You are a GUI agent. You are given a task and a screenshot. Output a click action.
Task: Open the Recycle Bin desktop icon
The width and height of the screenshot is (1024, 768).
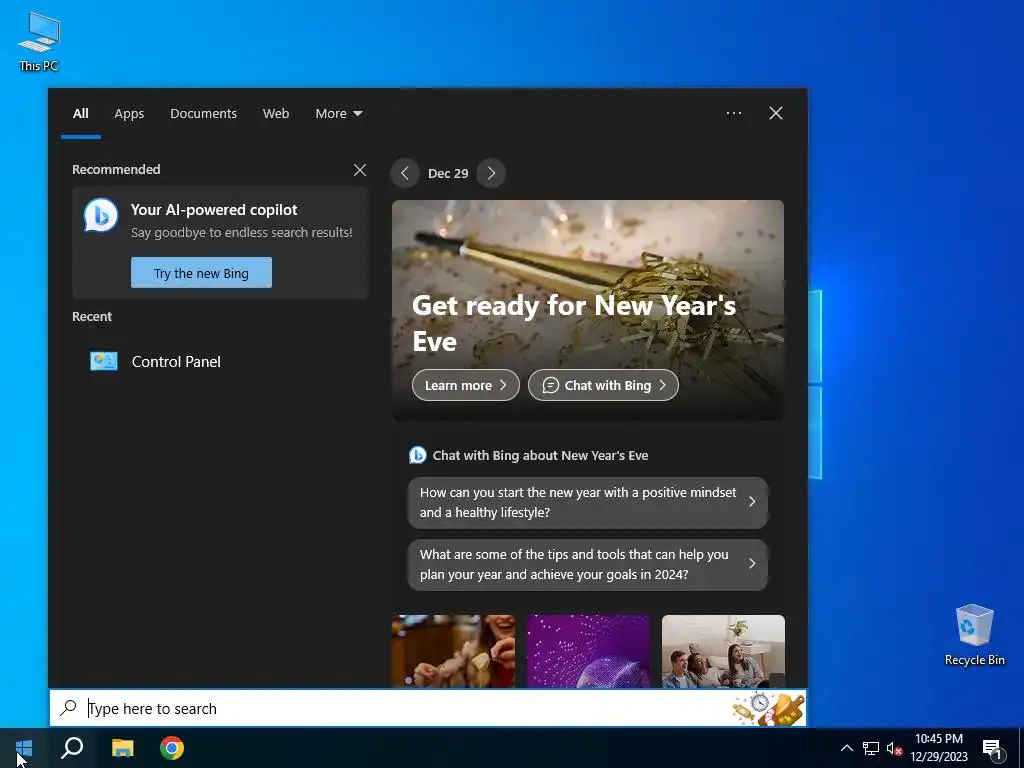974,635
